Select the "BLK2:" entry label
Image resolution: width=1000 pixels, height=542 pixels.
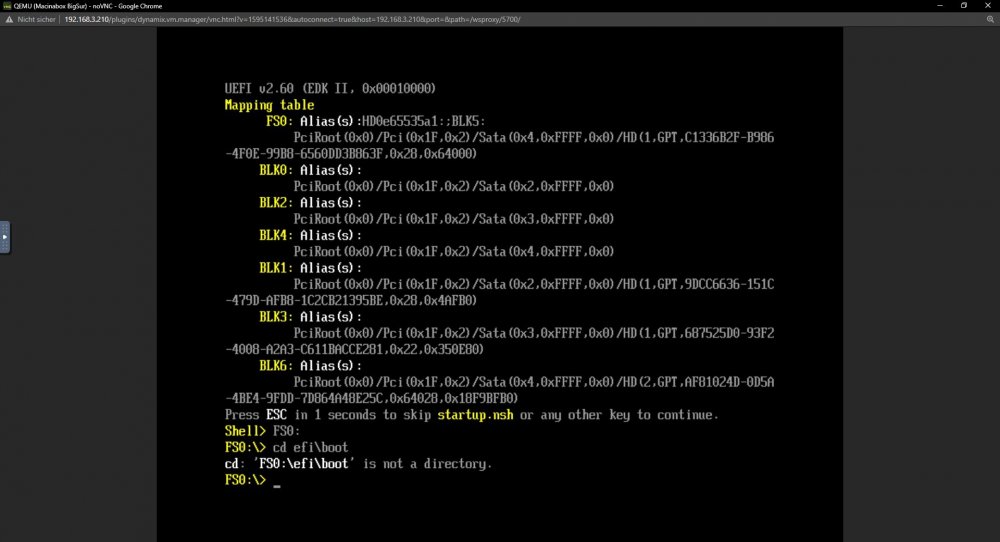(x=276, y=202)
